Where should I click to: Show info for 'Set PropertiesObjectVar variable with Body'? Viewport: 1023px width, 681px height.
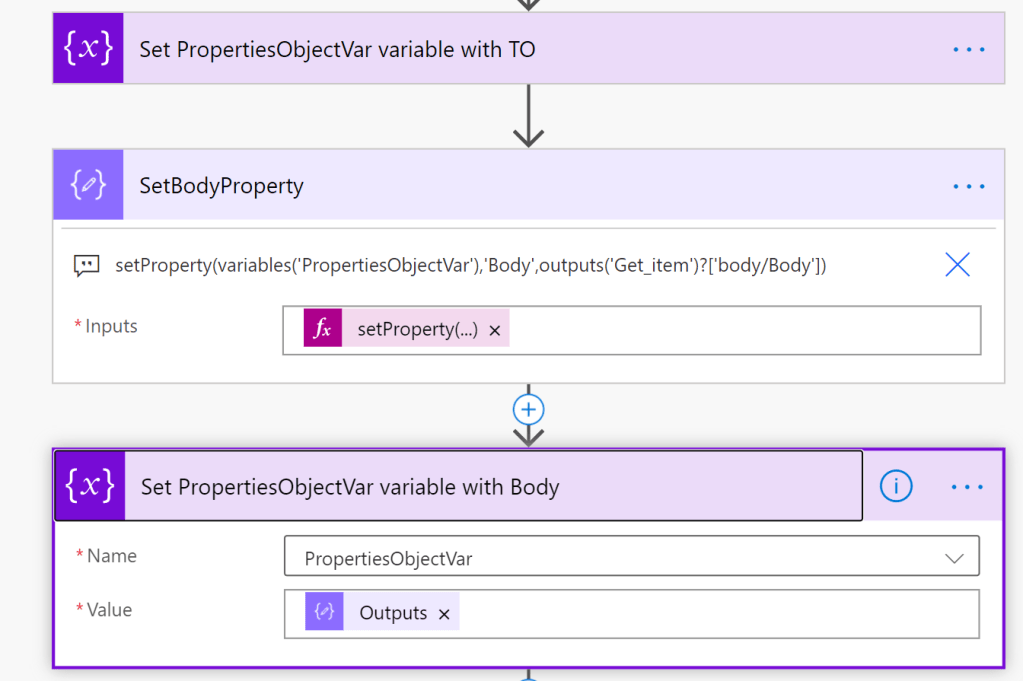point(896,486)
